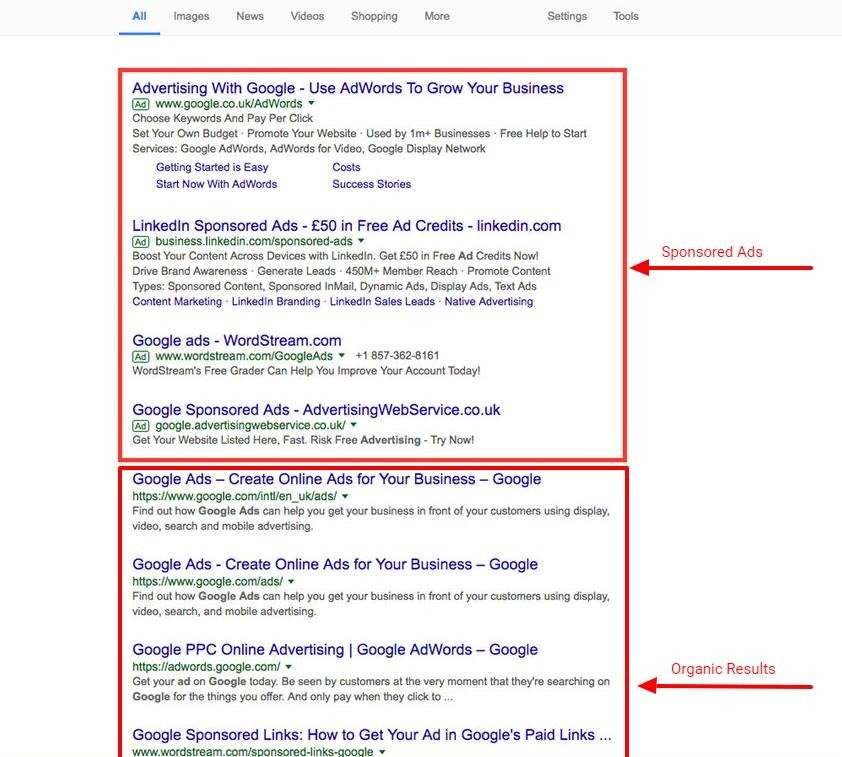Open the Costs sitelink
Image resolution: width=842 pixels, height=757 pixels.
point(346,167)
